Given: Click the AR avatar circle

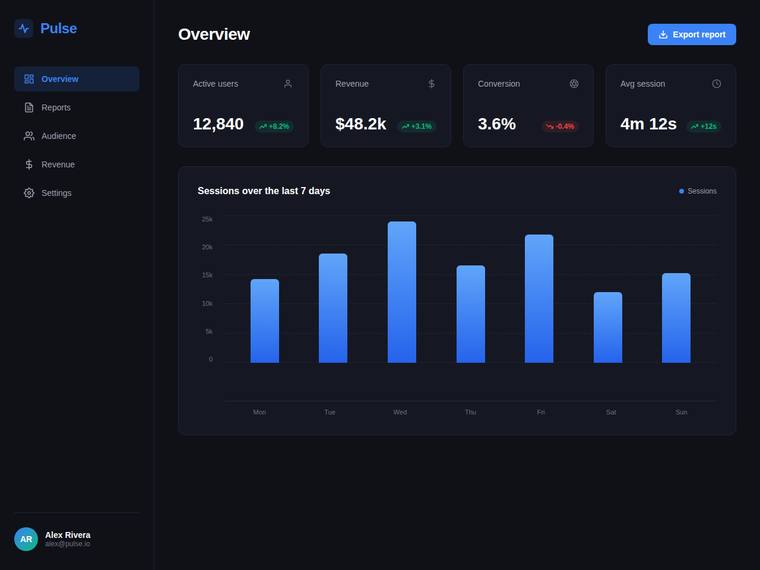Looking at the screenshot, I should [26, 539].
